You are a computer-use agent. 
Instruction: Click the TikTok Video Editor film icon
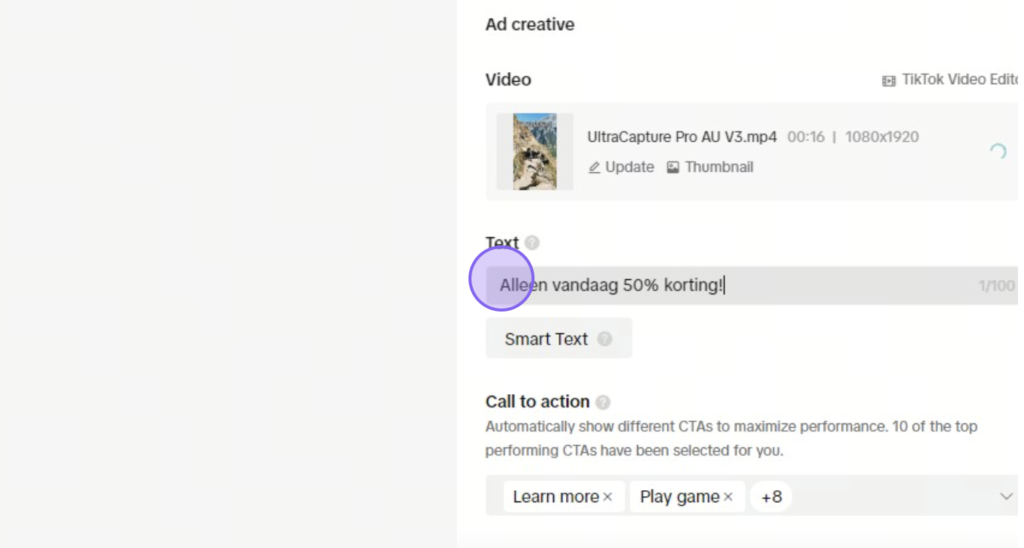pos(889,81)
